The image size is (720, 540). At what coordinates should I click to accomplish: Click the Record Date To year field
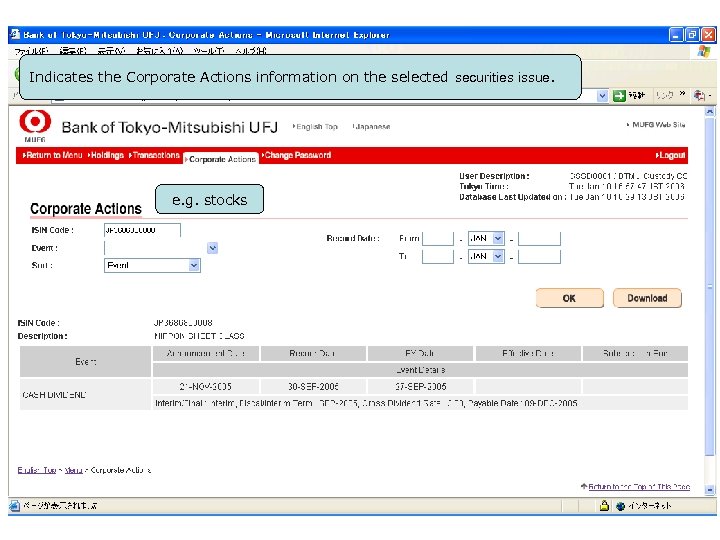click(x=539, y=256)
